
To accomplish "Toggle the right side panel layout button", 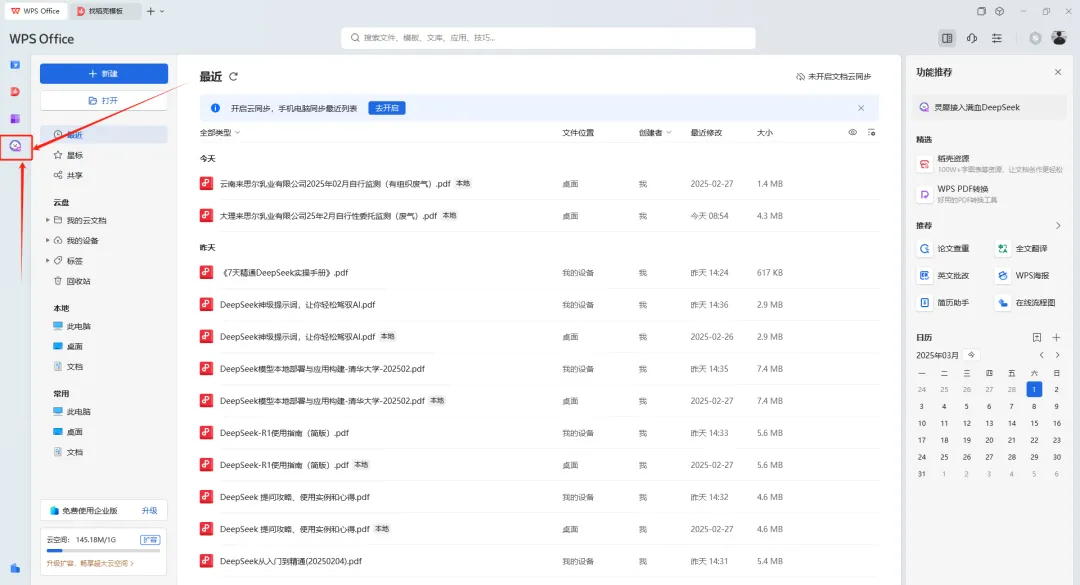I will (x=947, y=38).
